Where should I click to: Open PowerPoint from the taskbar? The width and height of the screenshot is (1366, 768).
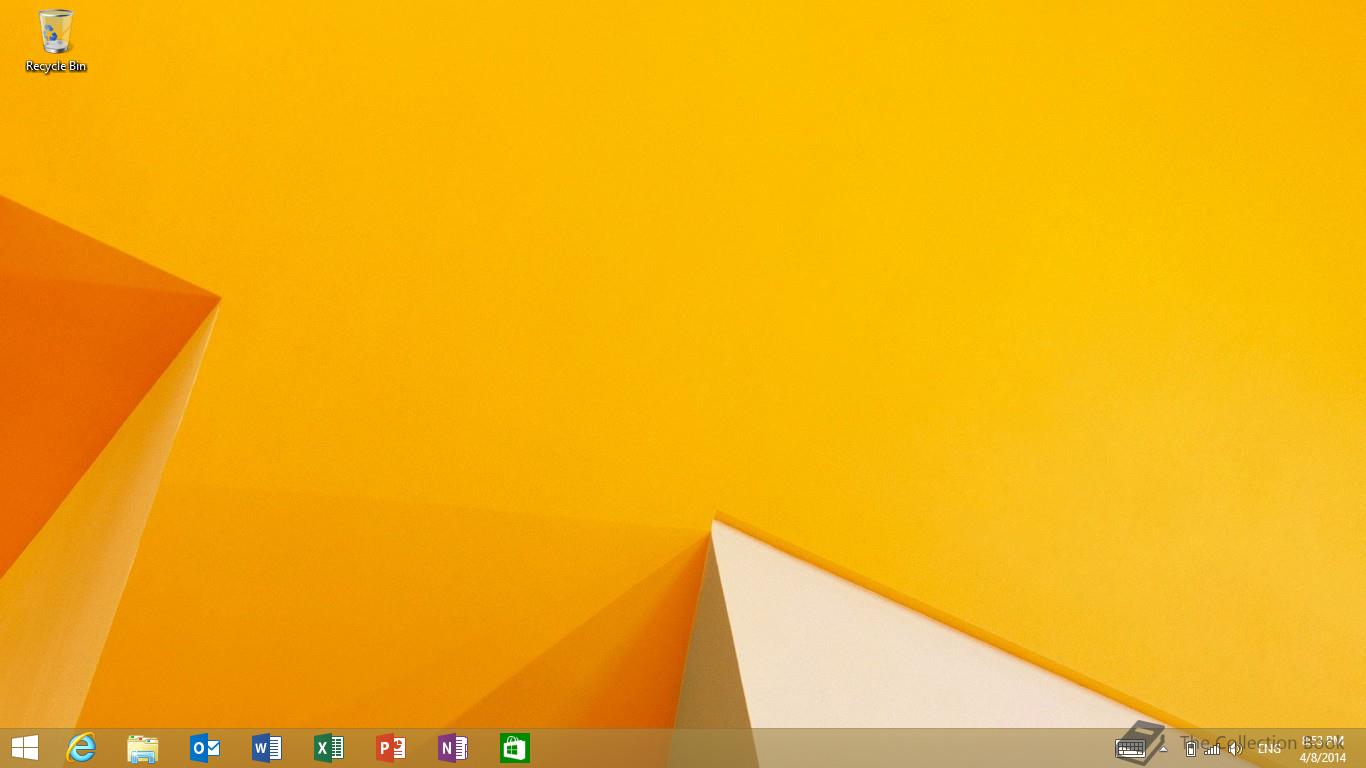coord(391,748)
